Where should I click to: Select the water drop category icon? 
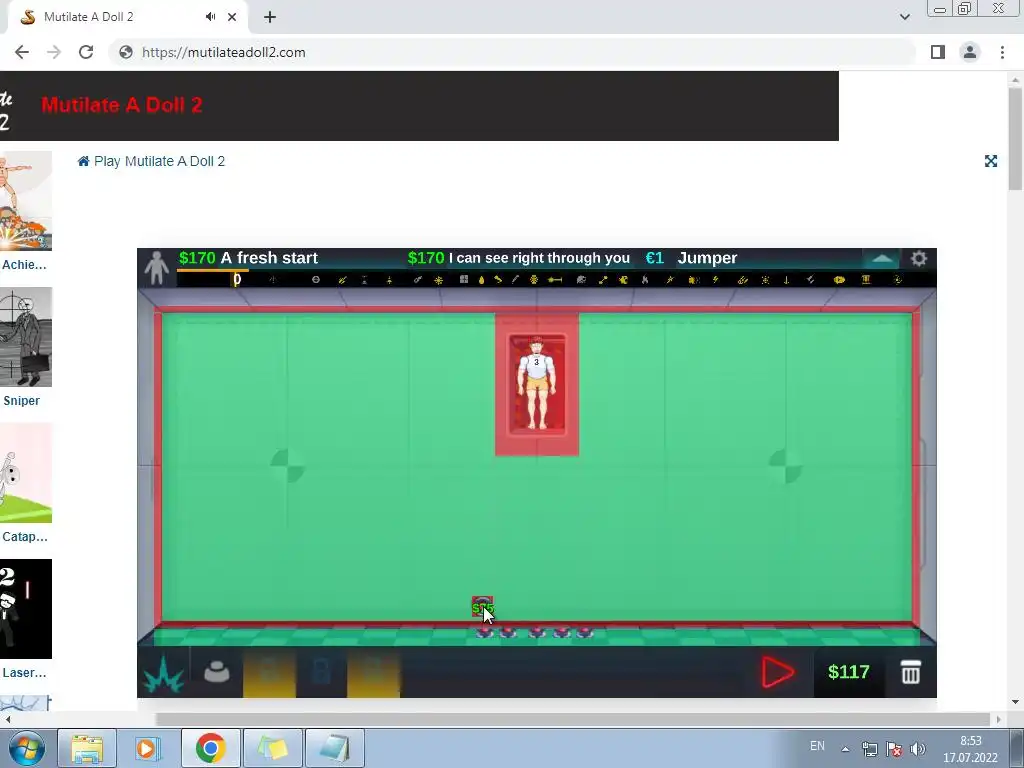481,280
